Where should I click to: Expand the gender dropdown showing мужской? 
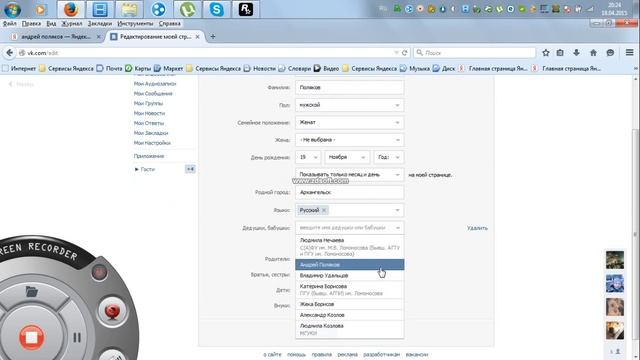349,105
